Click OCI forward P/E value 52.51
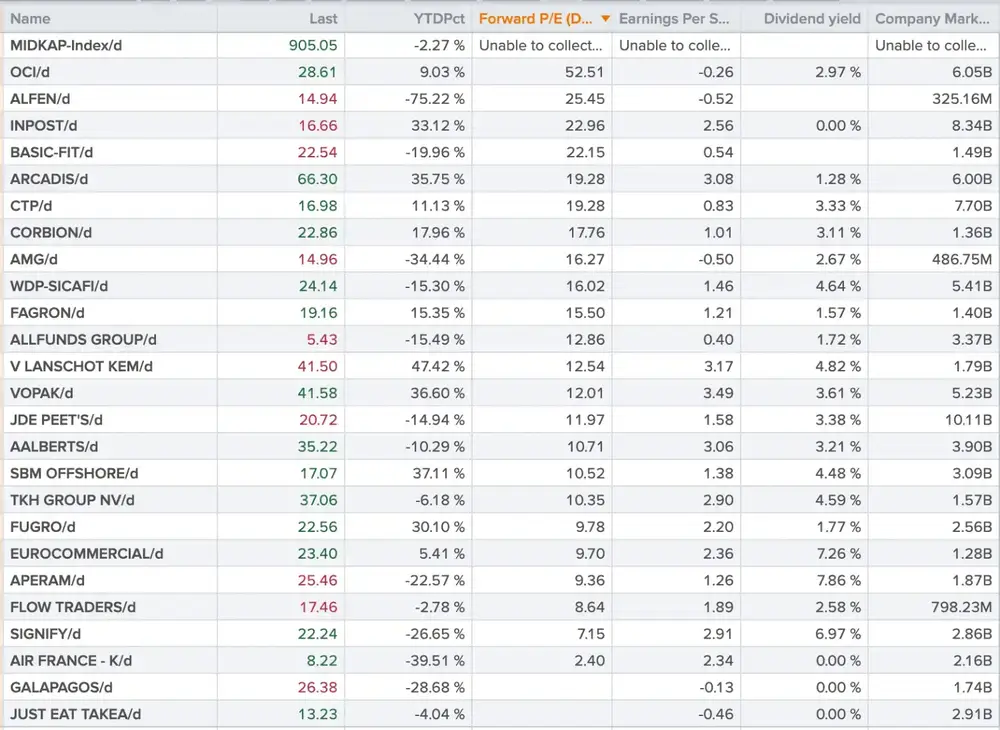Screen dimensions: 1000x730 coord(584,72)
